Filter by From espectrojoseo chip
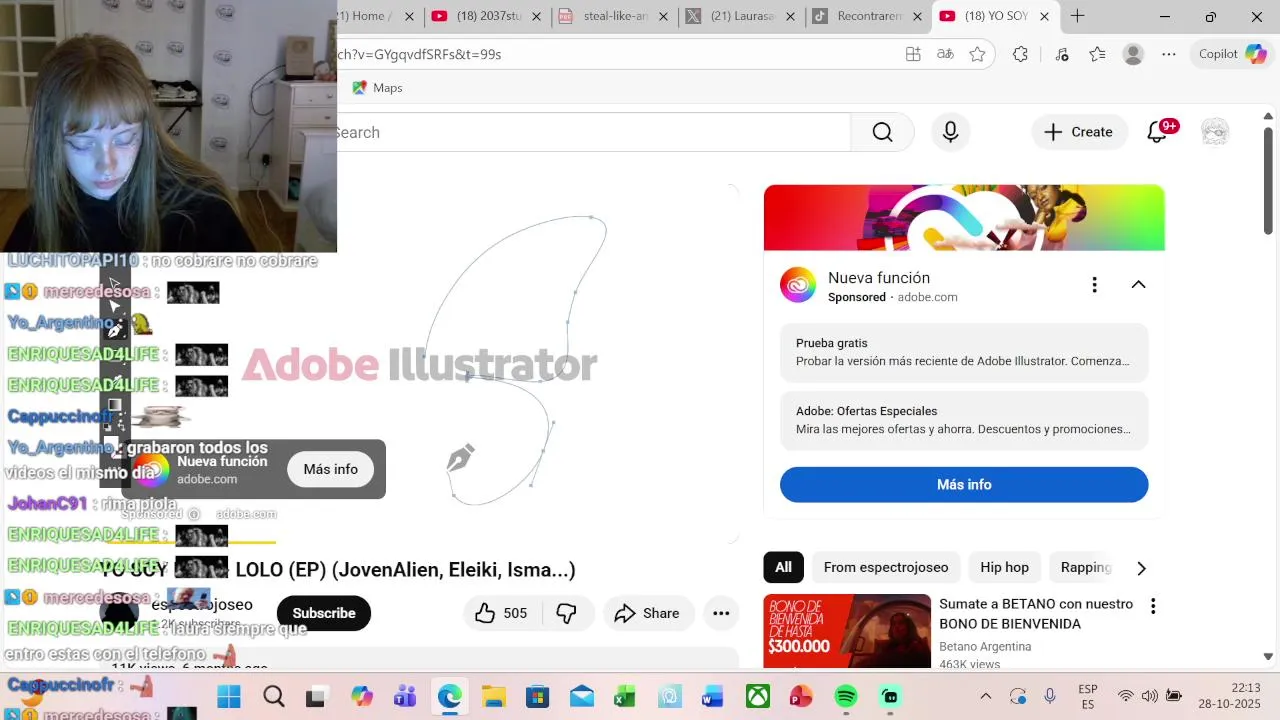Viewport: 1280px width, 720px height. point(886,567)
